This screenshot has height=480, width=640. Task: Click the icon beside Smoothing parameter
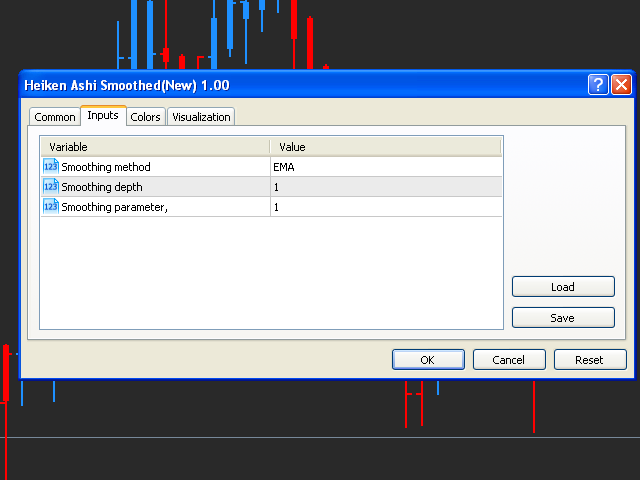pyautogui.click(x=50, y=206)
